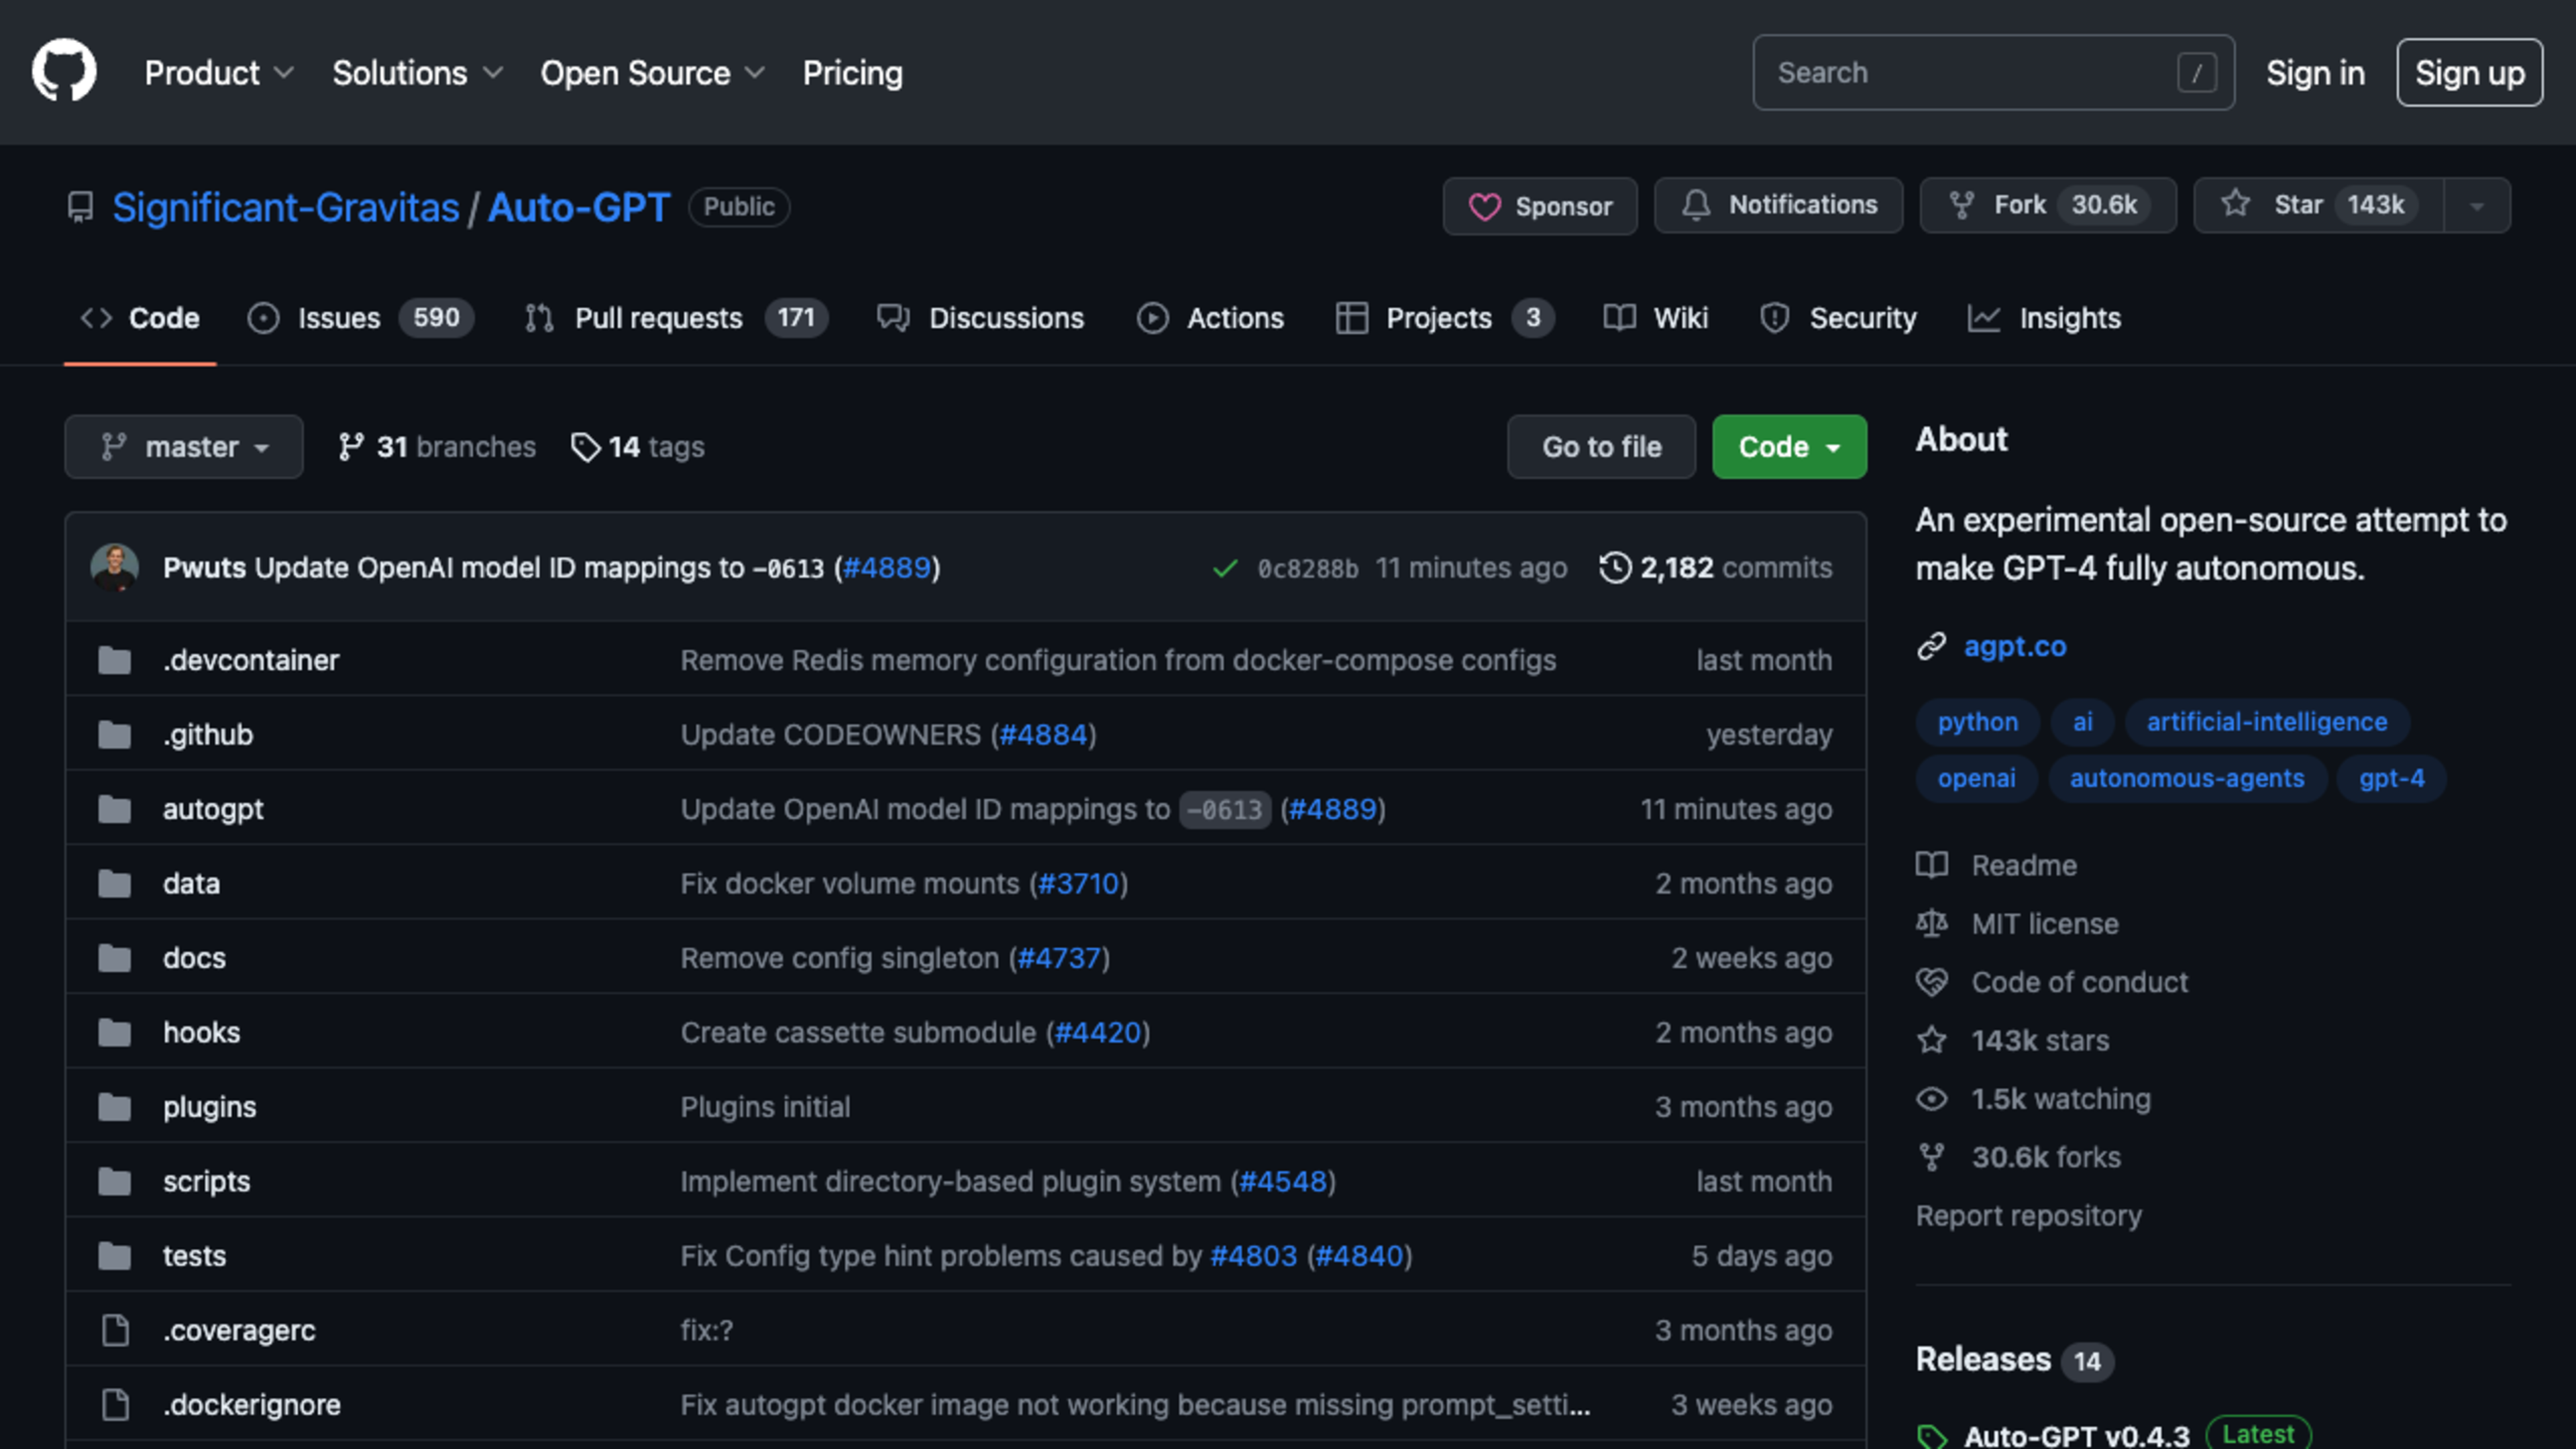Expand the Star lists dropdown arrow
The width and height of the screenshot is (2576, 1449).
[2477, 206]
